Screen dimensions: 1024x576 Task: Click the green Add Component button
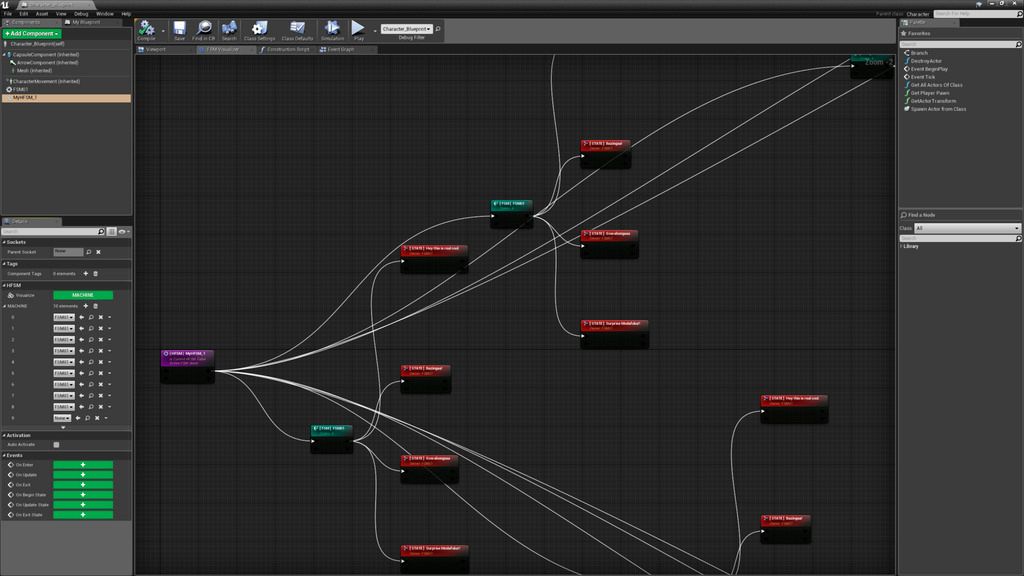[32, 34]
